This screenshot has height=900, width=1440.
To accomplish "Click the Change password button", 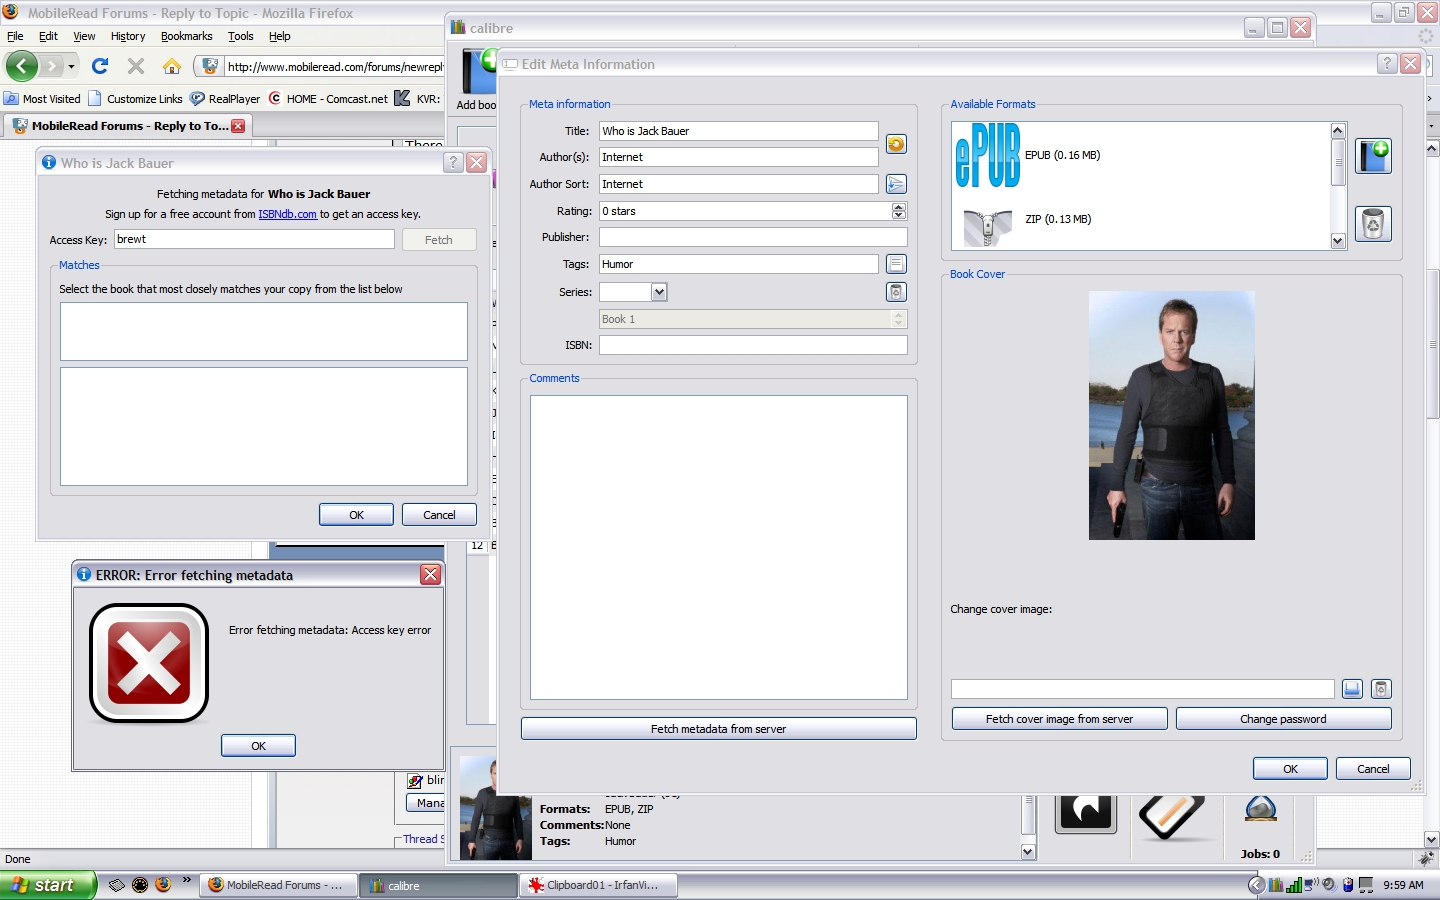I will coord(1284,719).
